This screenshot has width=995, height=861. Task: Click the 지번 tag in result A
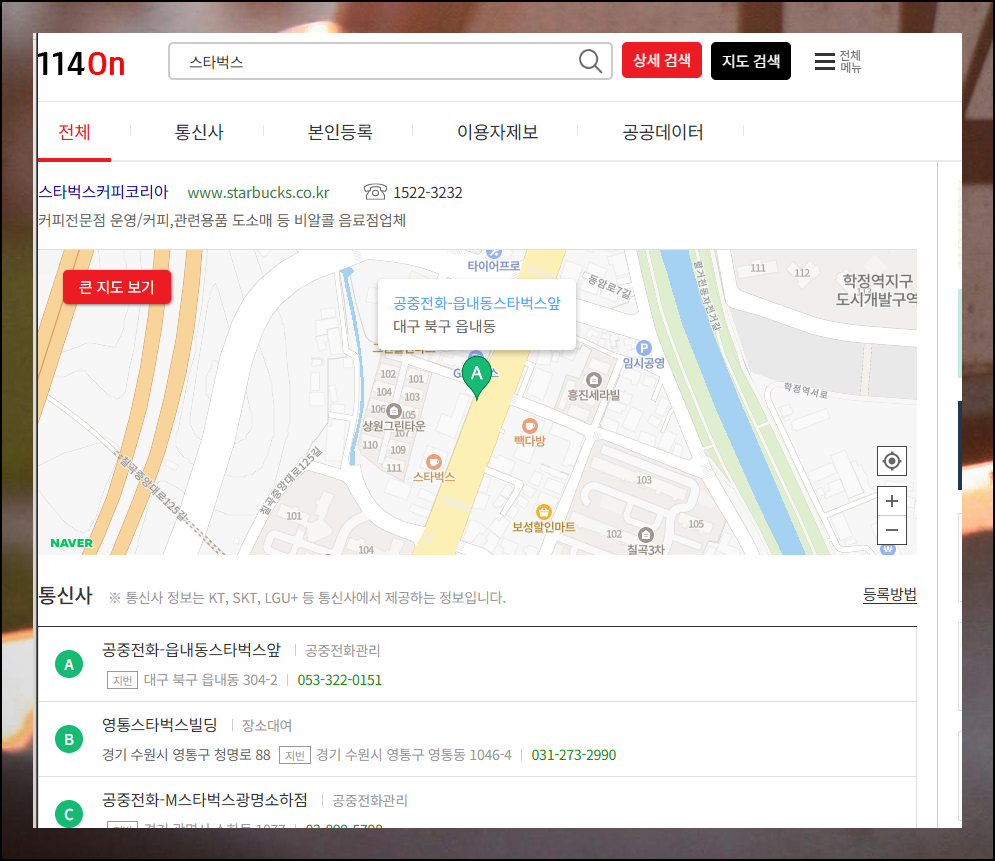pos(122,680)
